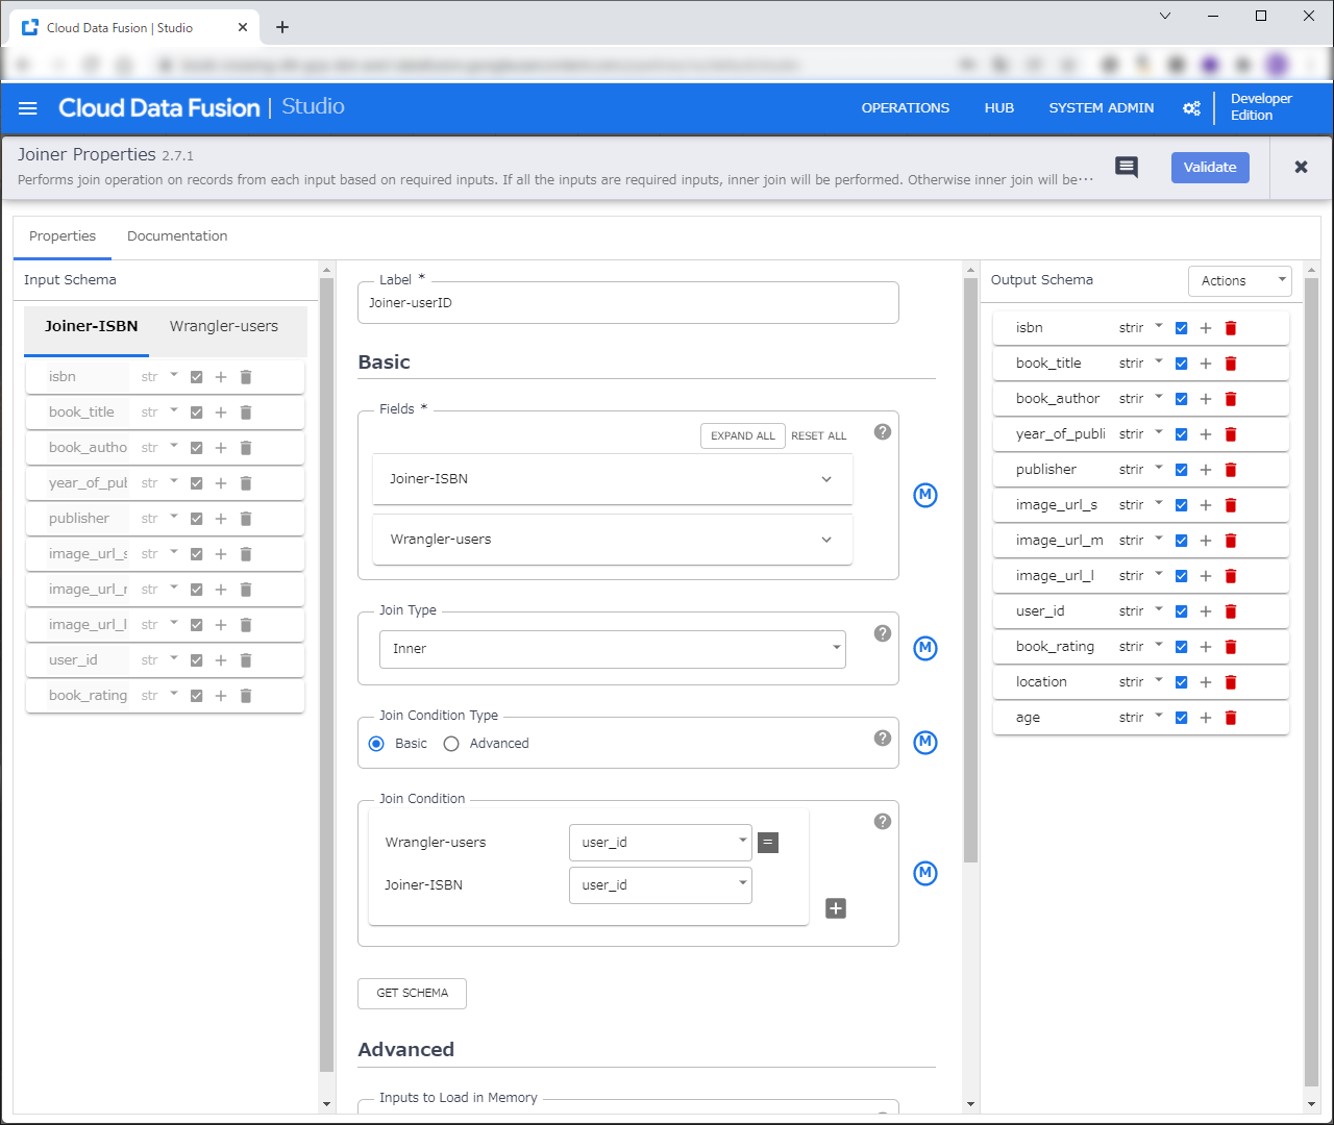
Task: Switch to the Properties tab
Action: (62, 237)
